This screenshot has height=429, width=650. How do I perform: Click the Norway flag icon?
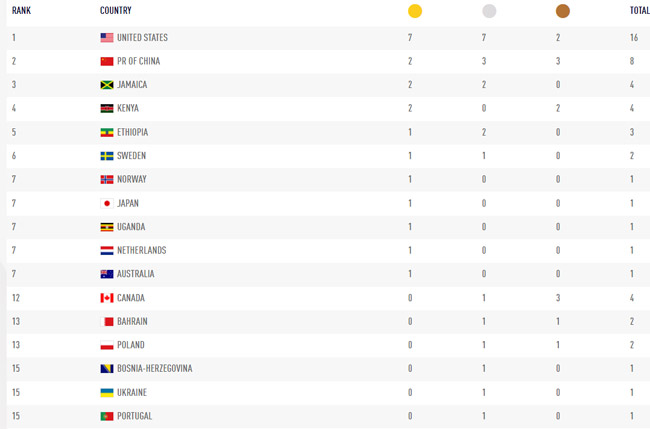tap(107, 180)
